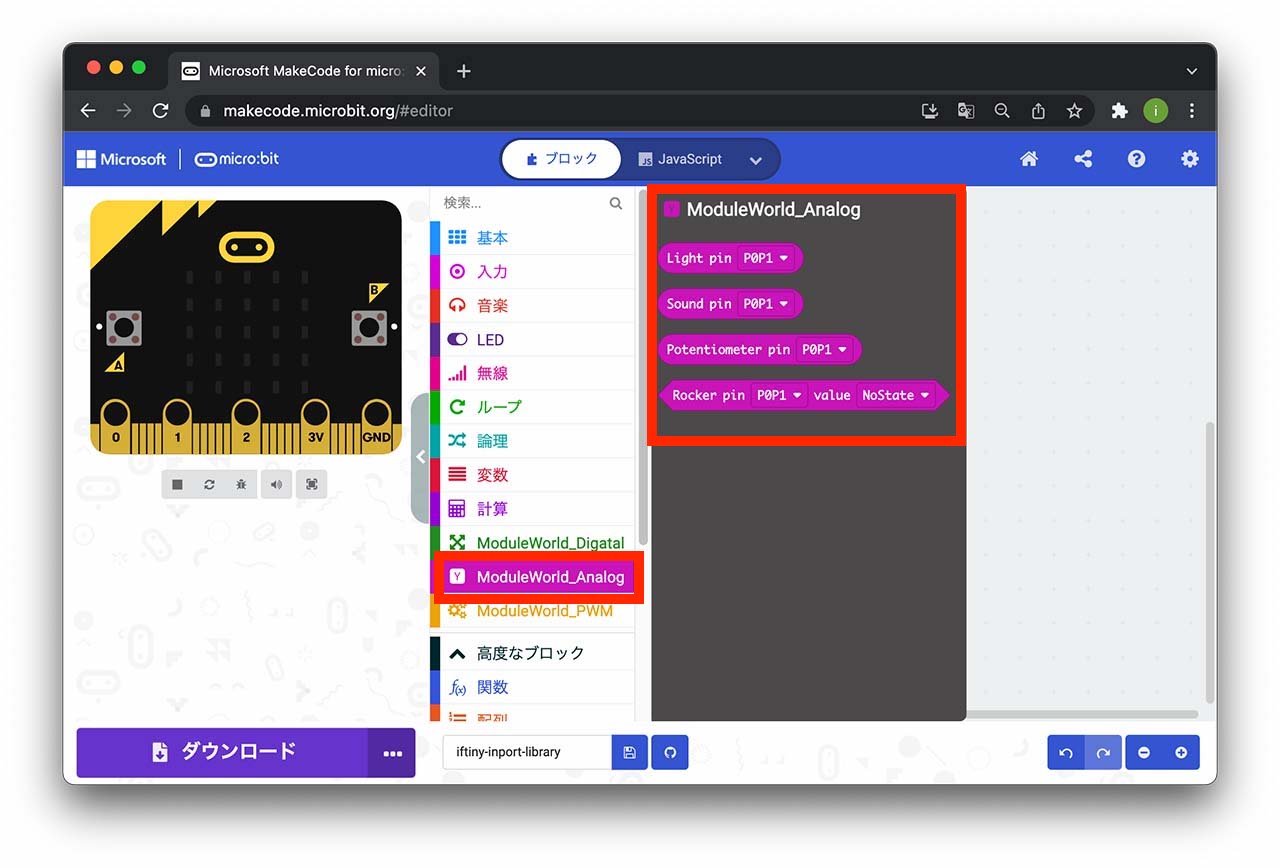This screenshot has width=1280, height=868.
Task: Share the project with the share icon
Action: click(1083, 159)
